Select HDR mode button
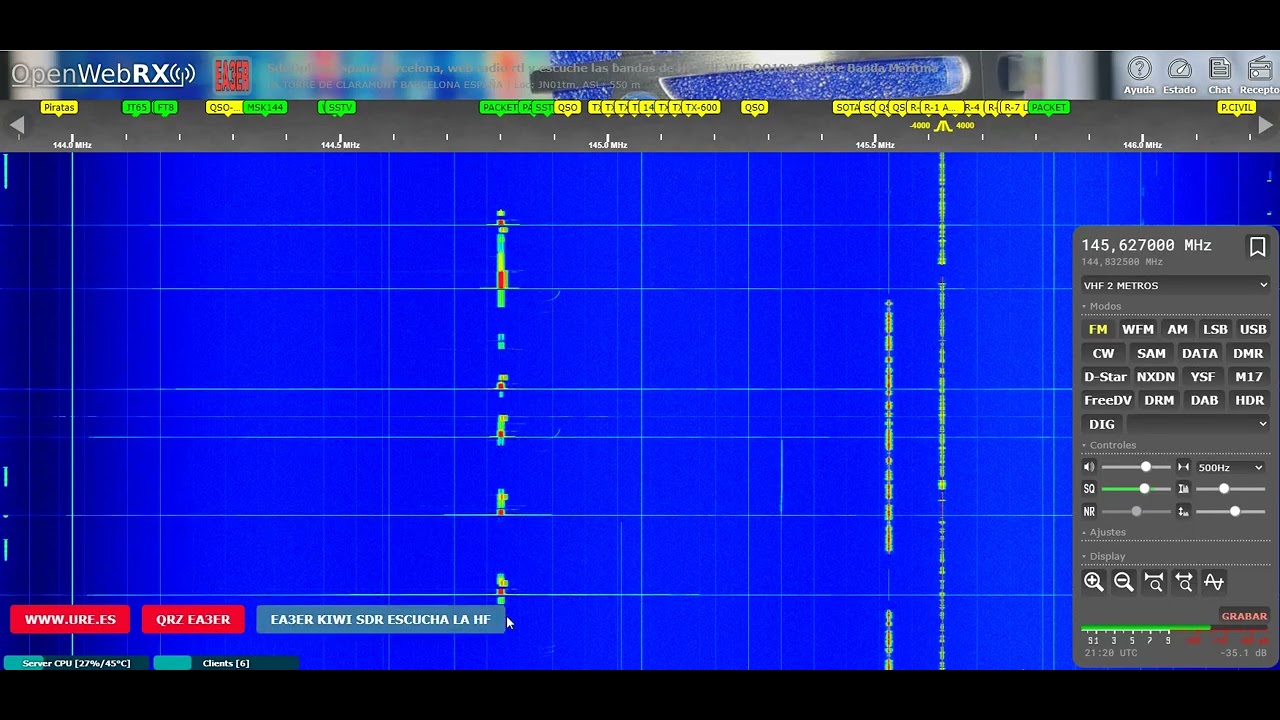The image size is (1280, 720). coord(1250,401)
